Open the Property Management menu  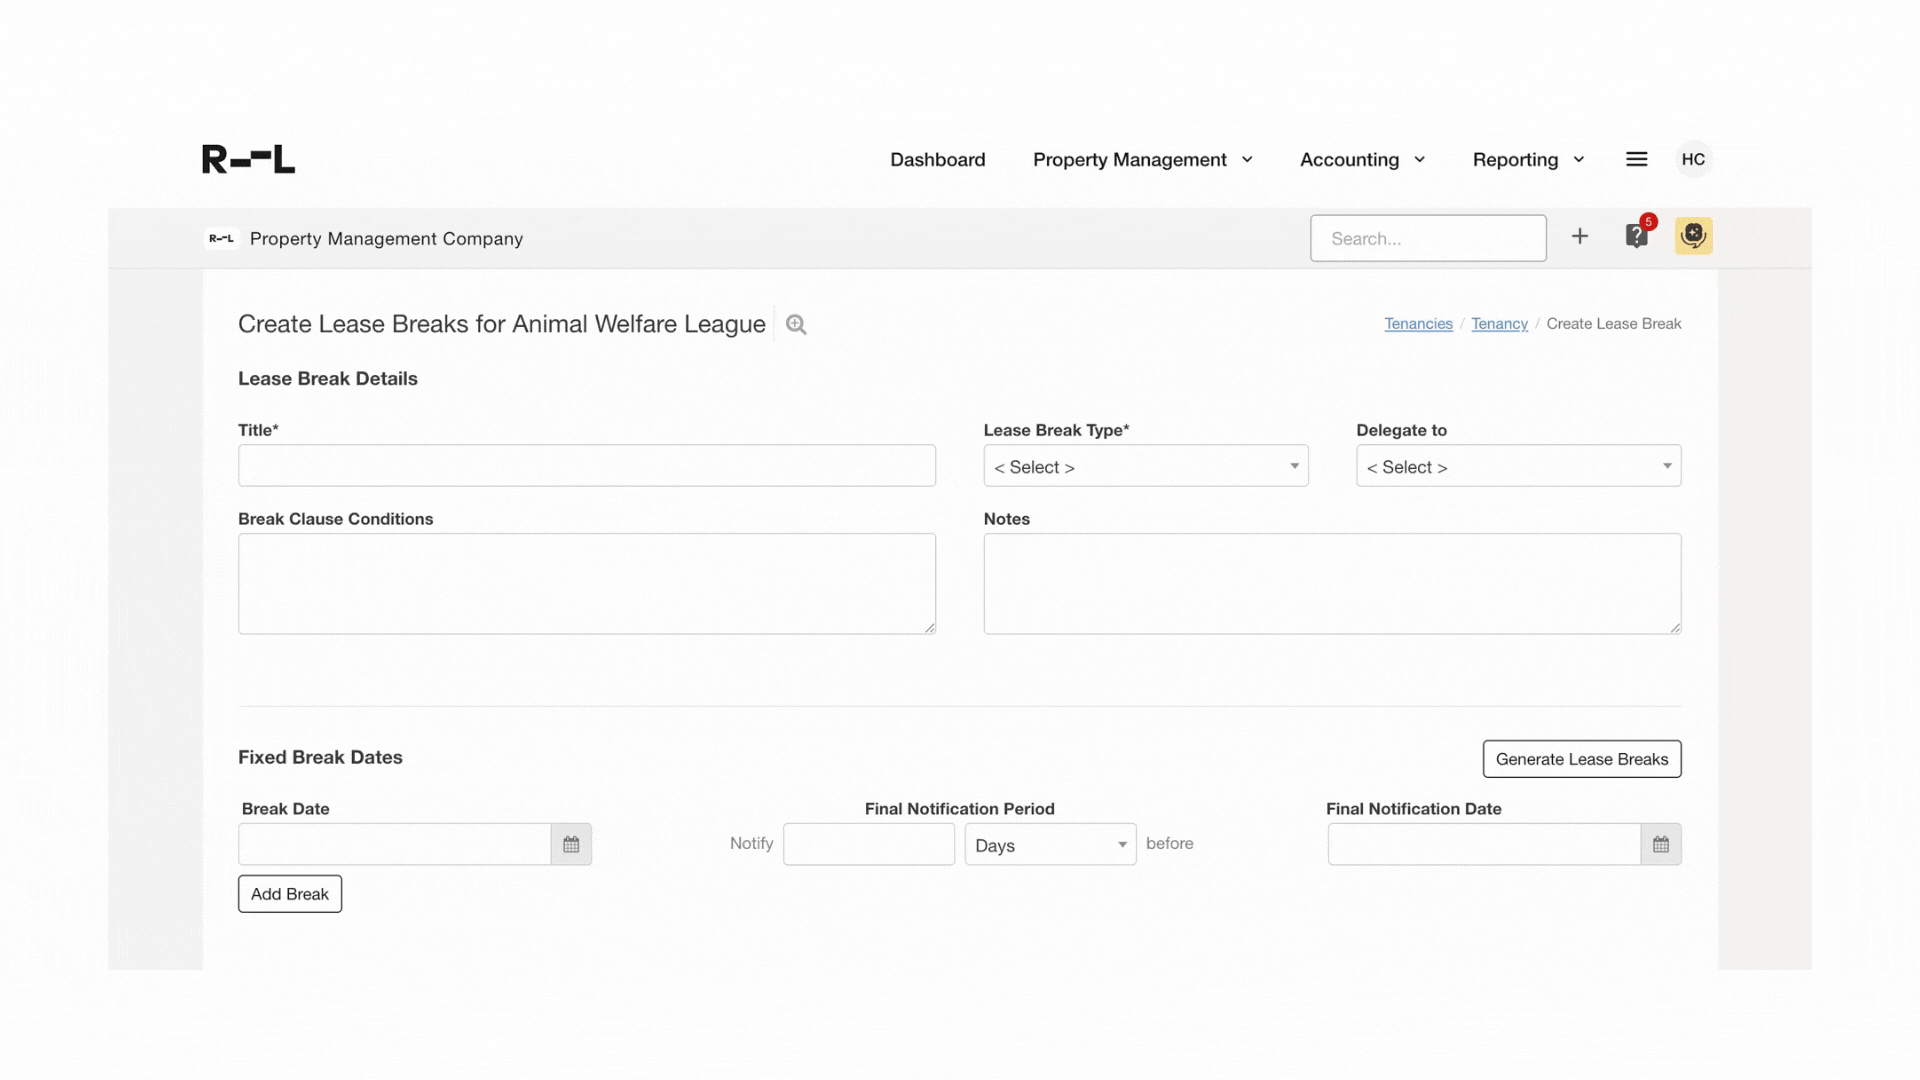[x=1142, y=160]
